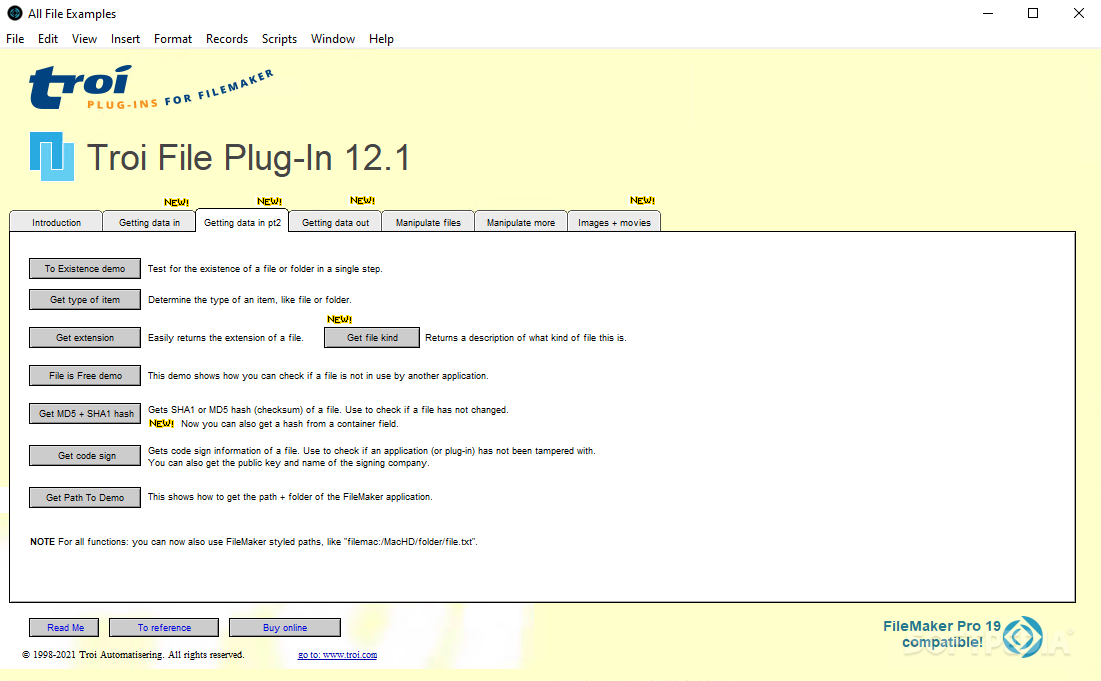The height and width of the screenshot is (681, 1101).
Task: Click the NEW! badge above Getting data in tab
Action: 176,201
